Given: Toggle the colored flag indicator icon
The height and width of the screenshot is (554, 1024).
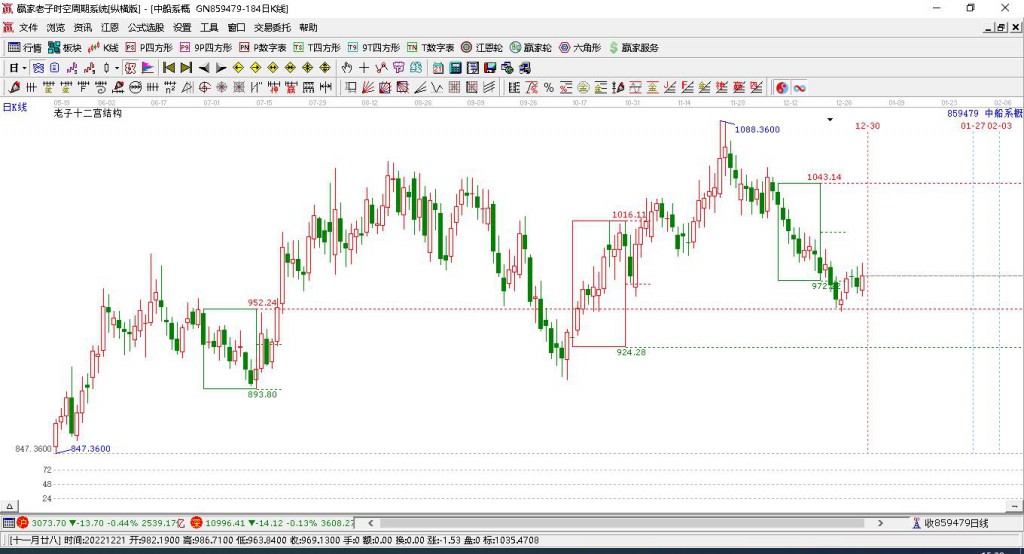Looking at the screenshot, I should (148, 68).
